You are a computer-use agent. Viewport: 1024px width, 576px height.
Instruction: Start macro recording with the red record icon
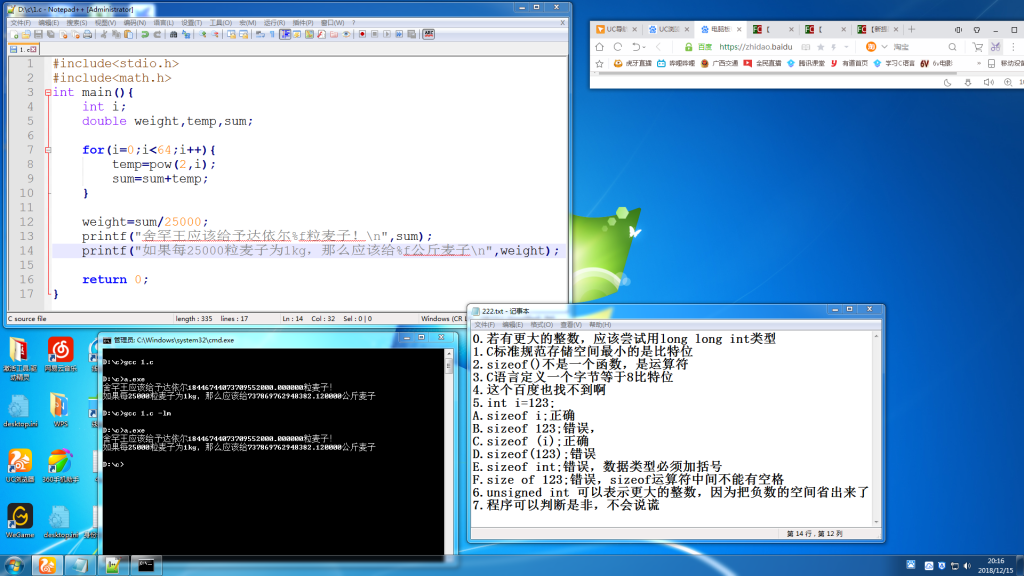coord(362,35)
